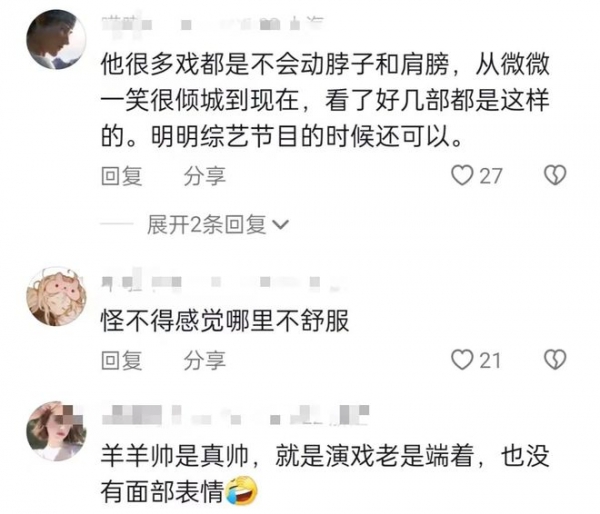600x514 pixels.
Task: Select the comment text '羊羊帅是真帅'
Action: pos(174,456)
